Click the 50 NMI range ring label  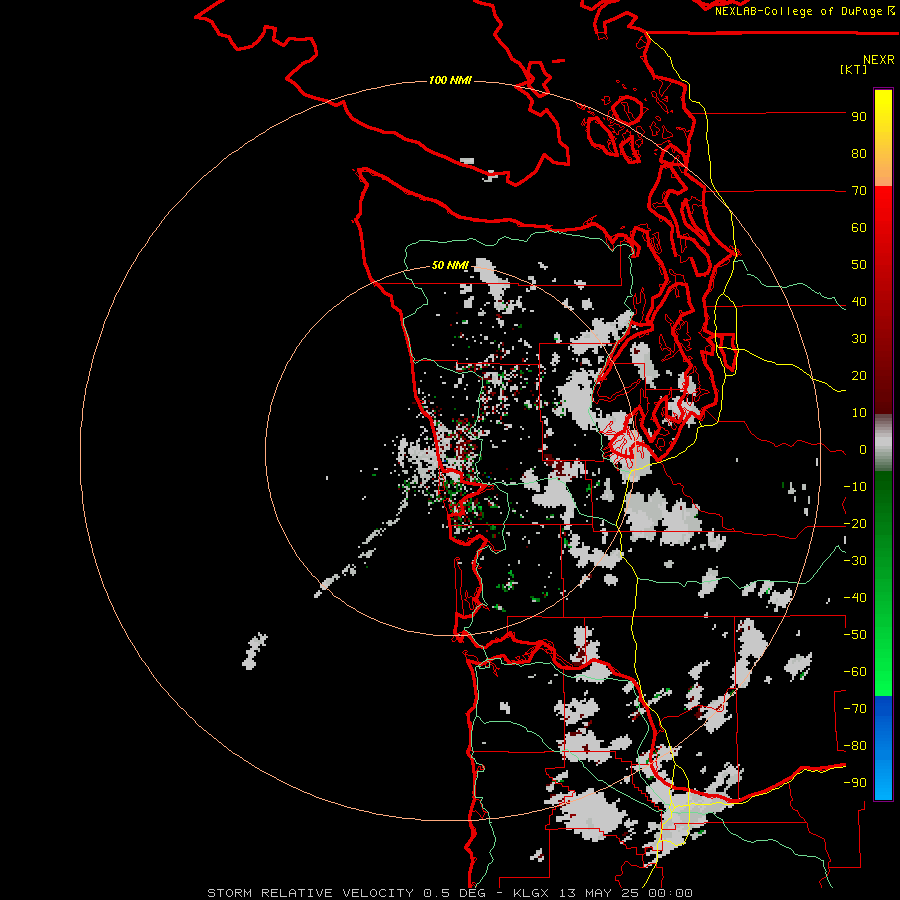451,265
